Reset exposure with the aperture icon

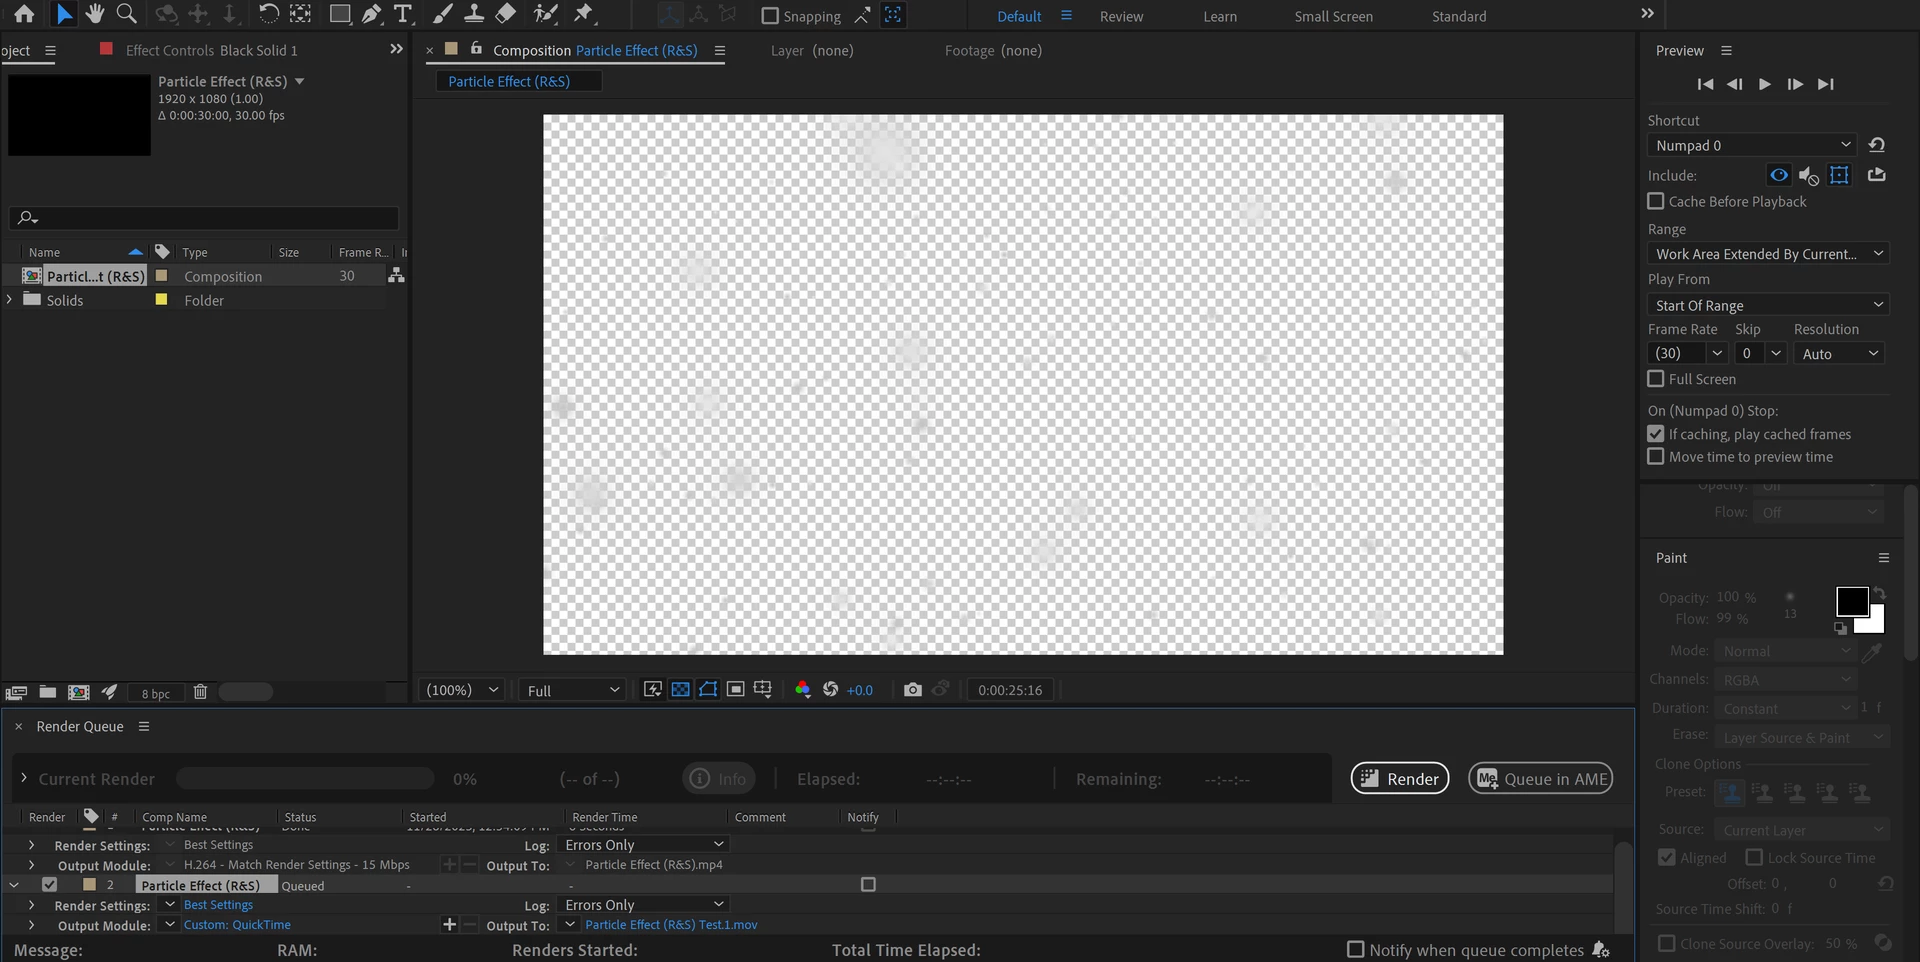tap(830, 689)
